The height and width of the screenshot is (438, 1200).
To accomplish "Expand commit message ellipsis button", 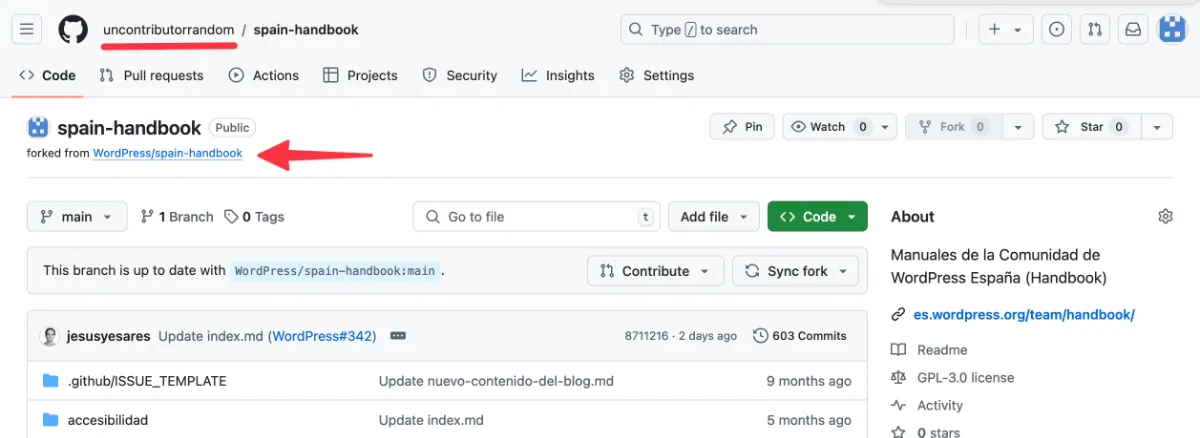I will pos(397,336).
